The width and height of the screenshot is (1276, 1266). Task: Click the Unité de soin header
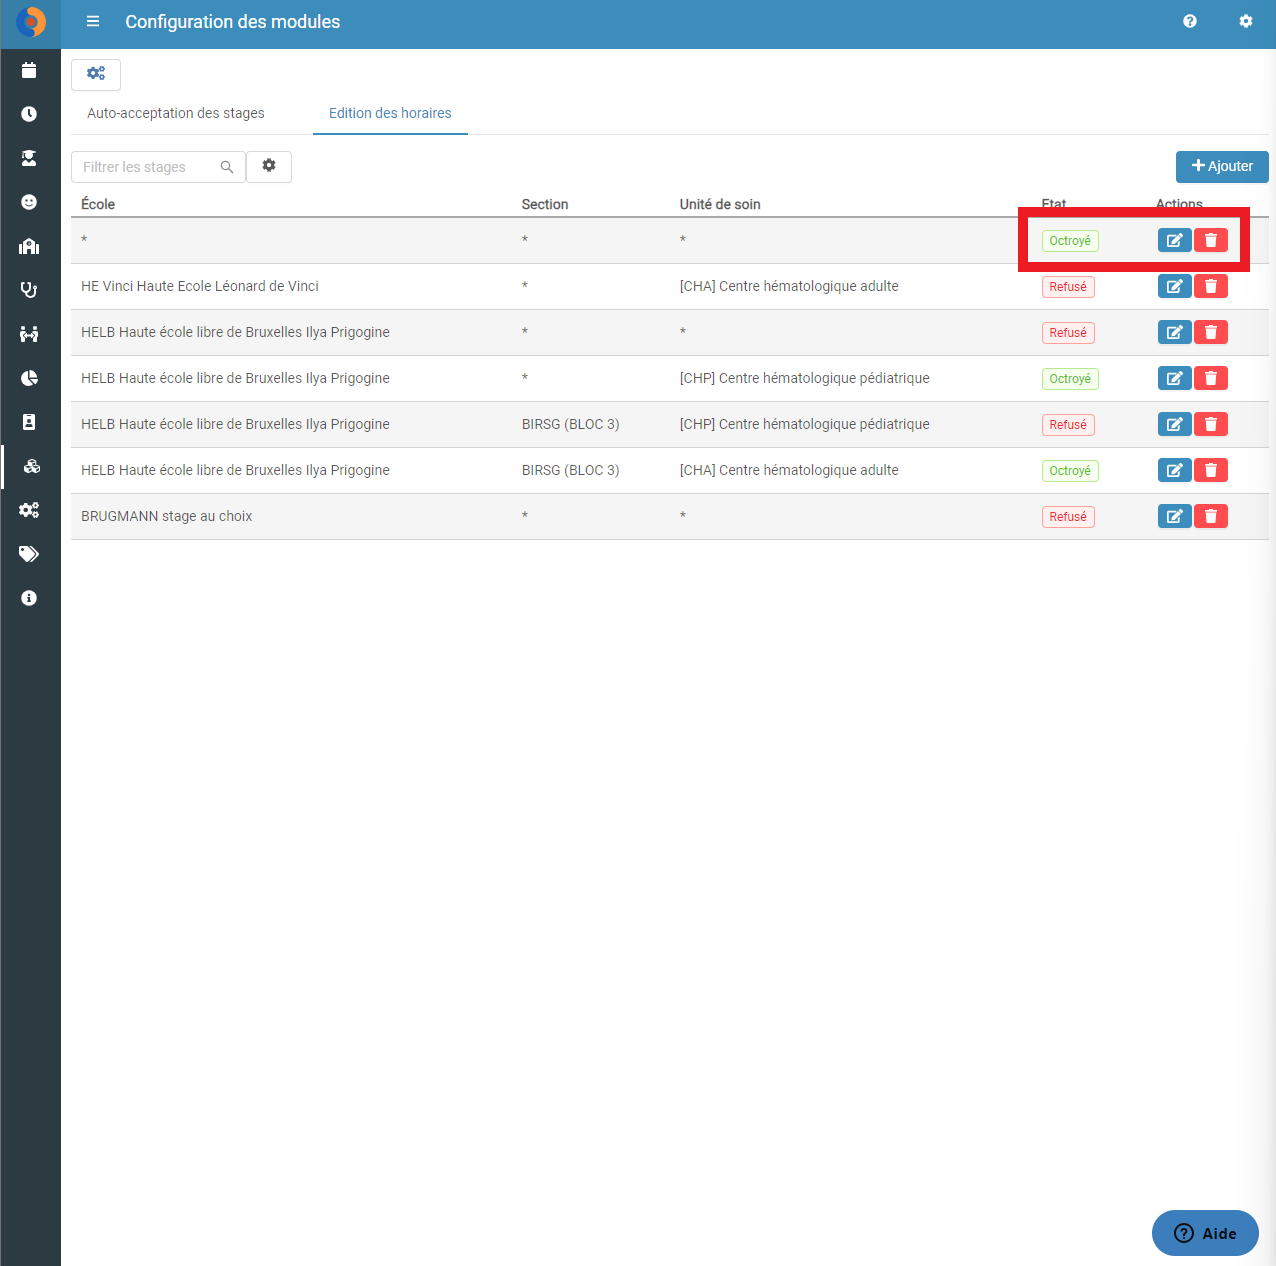coord(720,204)
